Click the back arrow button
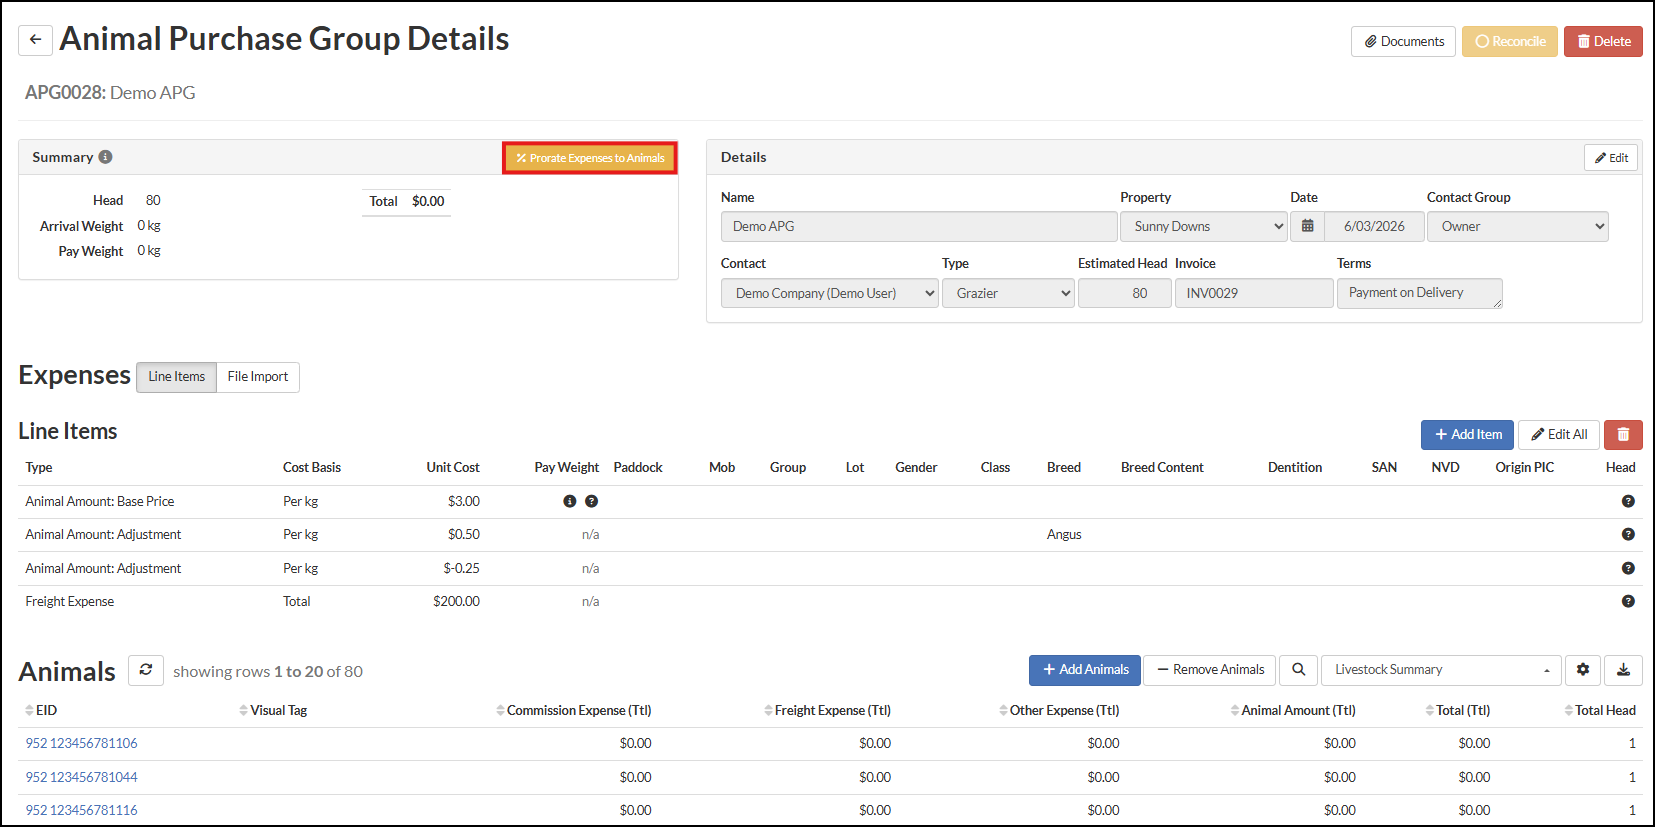The height and width of the screenshot is (827, 1655). coord(35,40)
